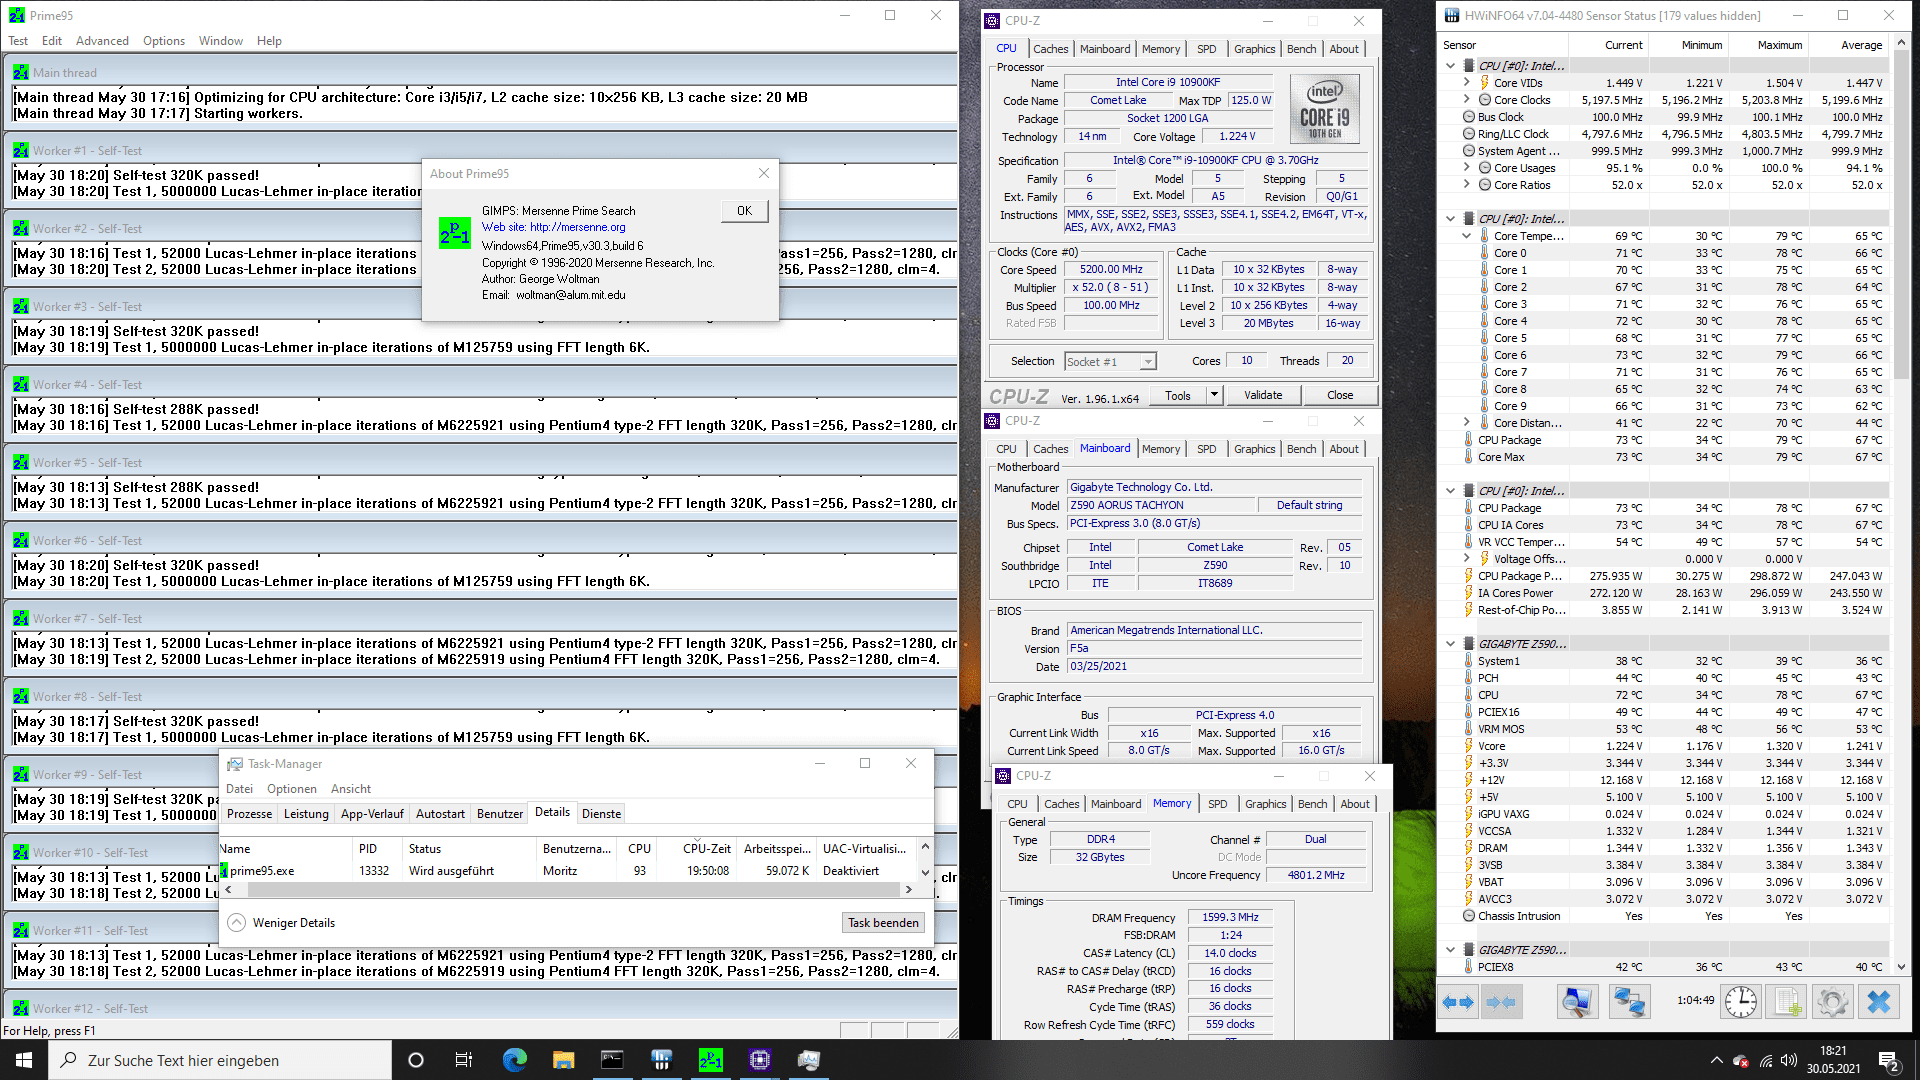Expand Core Distan... row in HWiNFO
The width and height of the screenshot is (1920, 1080).
(1467, 423)
